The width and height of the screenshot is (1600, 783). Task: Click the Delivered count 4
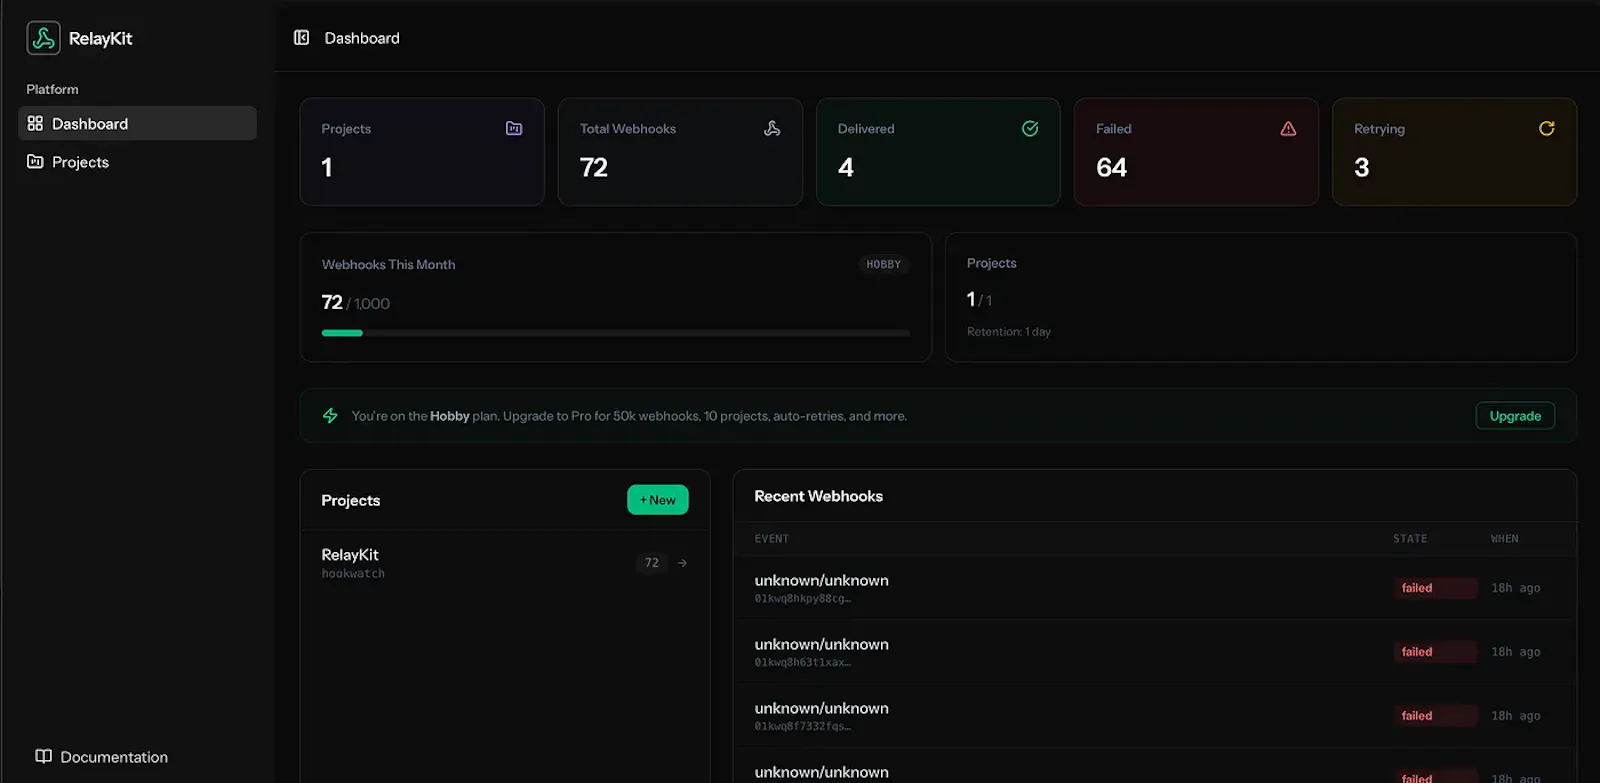846,167
